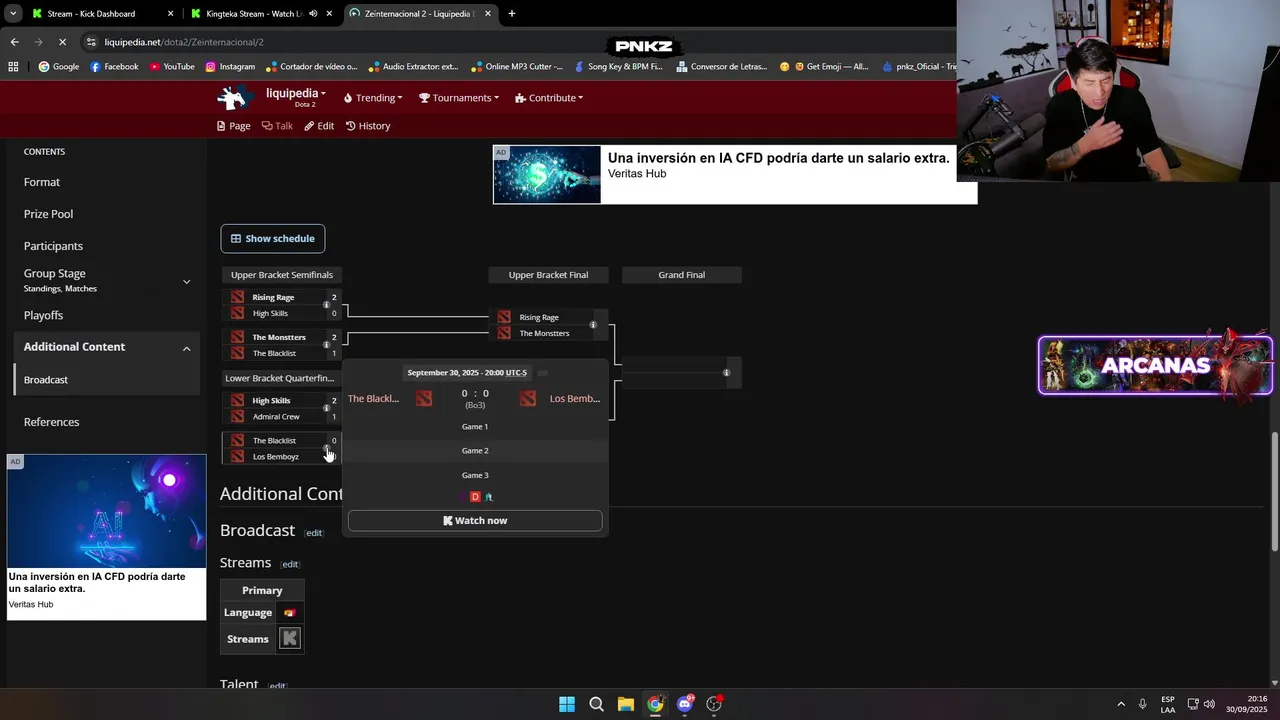This screenshot has width=1280, height=720.
Task: Open info icon for High Skills vs Admiral Crew
Action: click(x=326, y=408)
